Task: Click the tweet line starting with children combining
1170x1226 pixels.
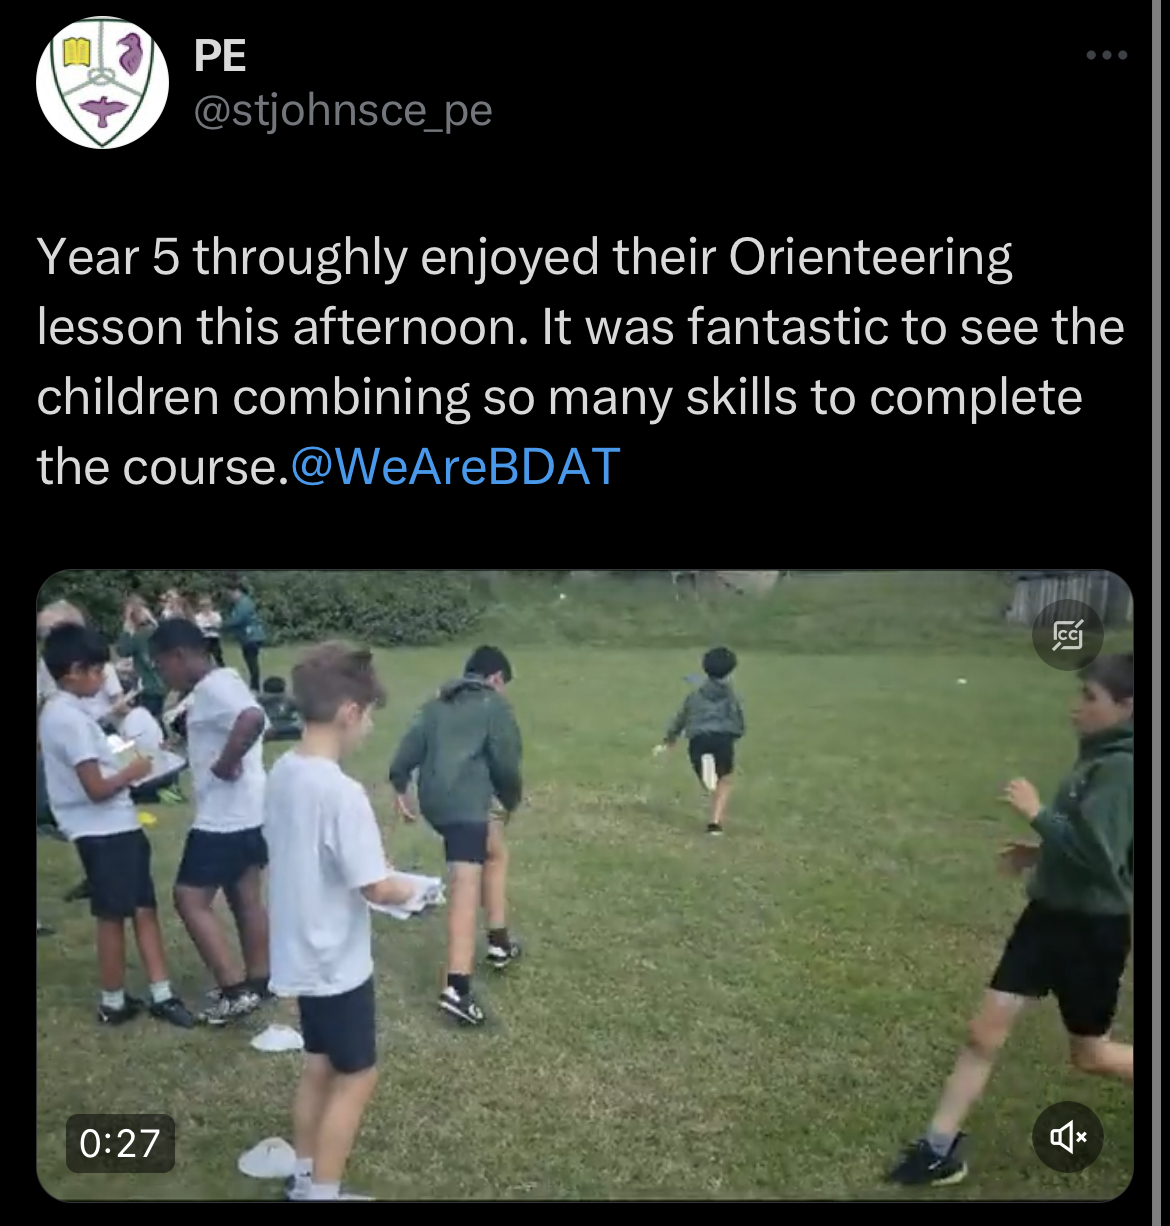Action: pos(560,397)
